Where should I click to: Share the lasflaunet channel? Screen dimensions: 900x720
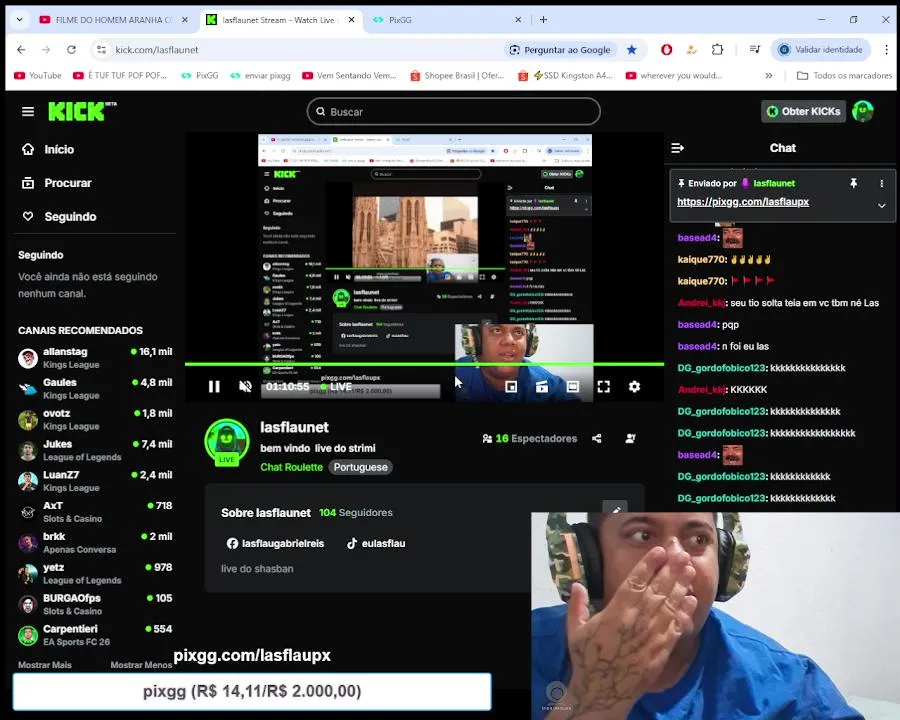click(x=597, y=439)
